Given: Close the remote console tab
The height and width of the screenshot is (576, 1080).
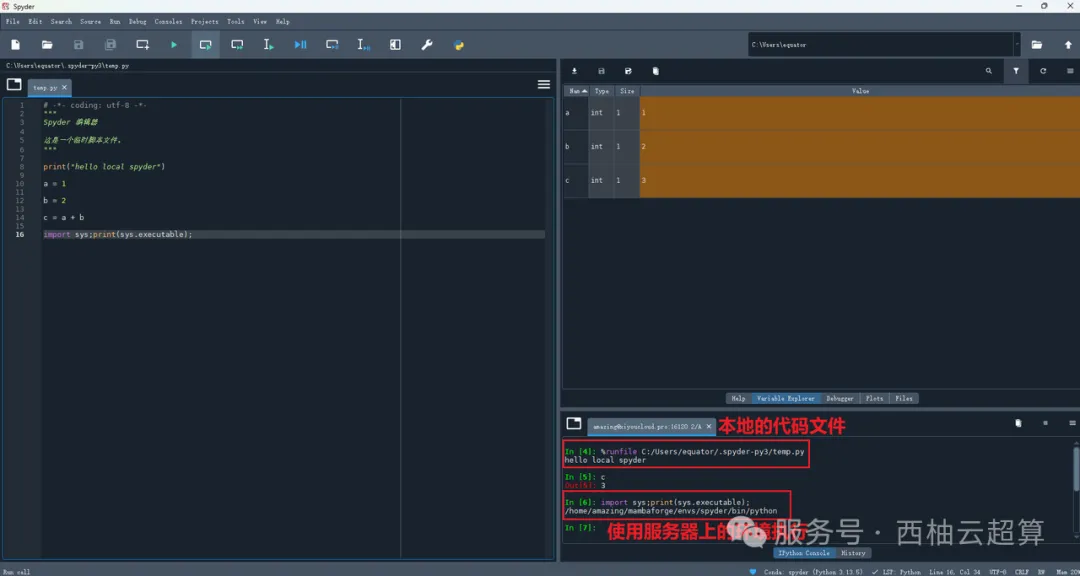Looking at the screenshot, I should 709,426.
